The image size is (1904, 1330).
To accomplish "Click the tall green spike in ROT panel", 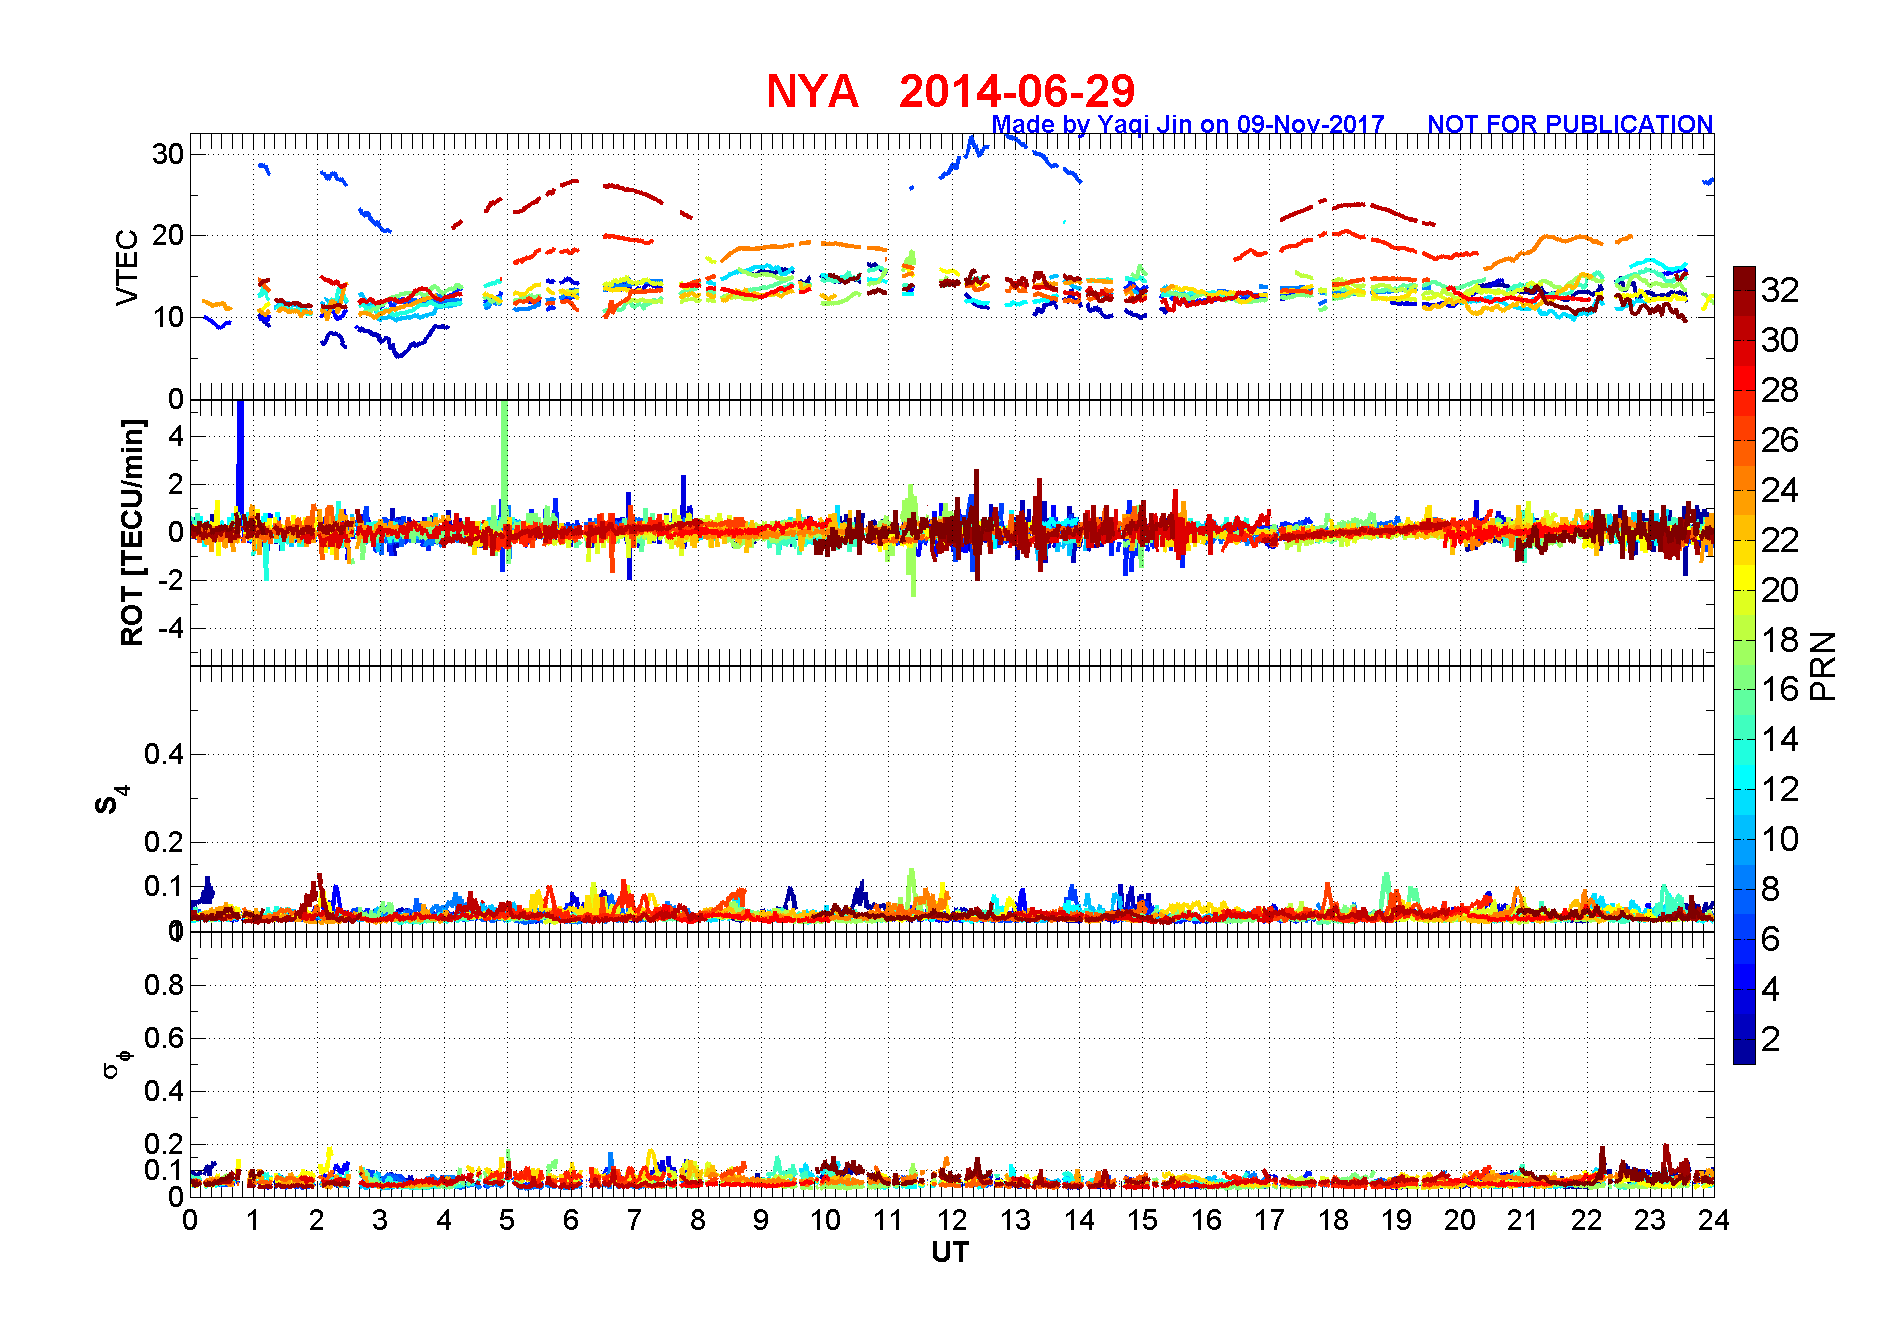I will (x=504, y=462).
